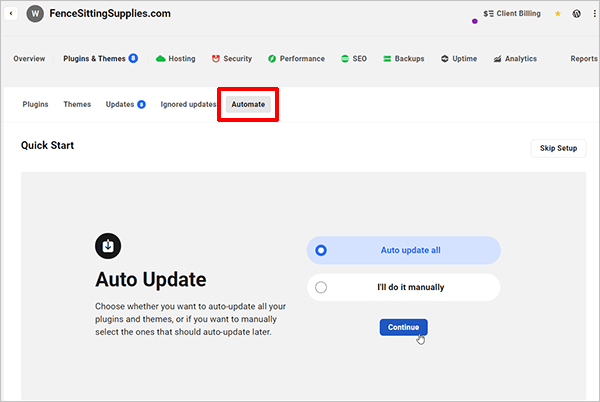Image resolution: width=600 pixels, height=402 pixels.
Task: Open Client Billing link
Action: (513, 15)
